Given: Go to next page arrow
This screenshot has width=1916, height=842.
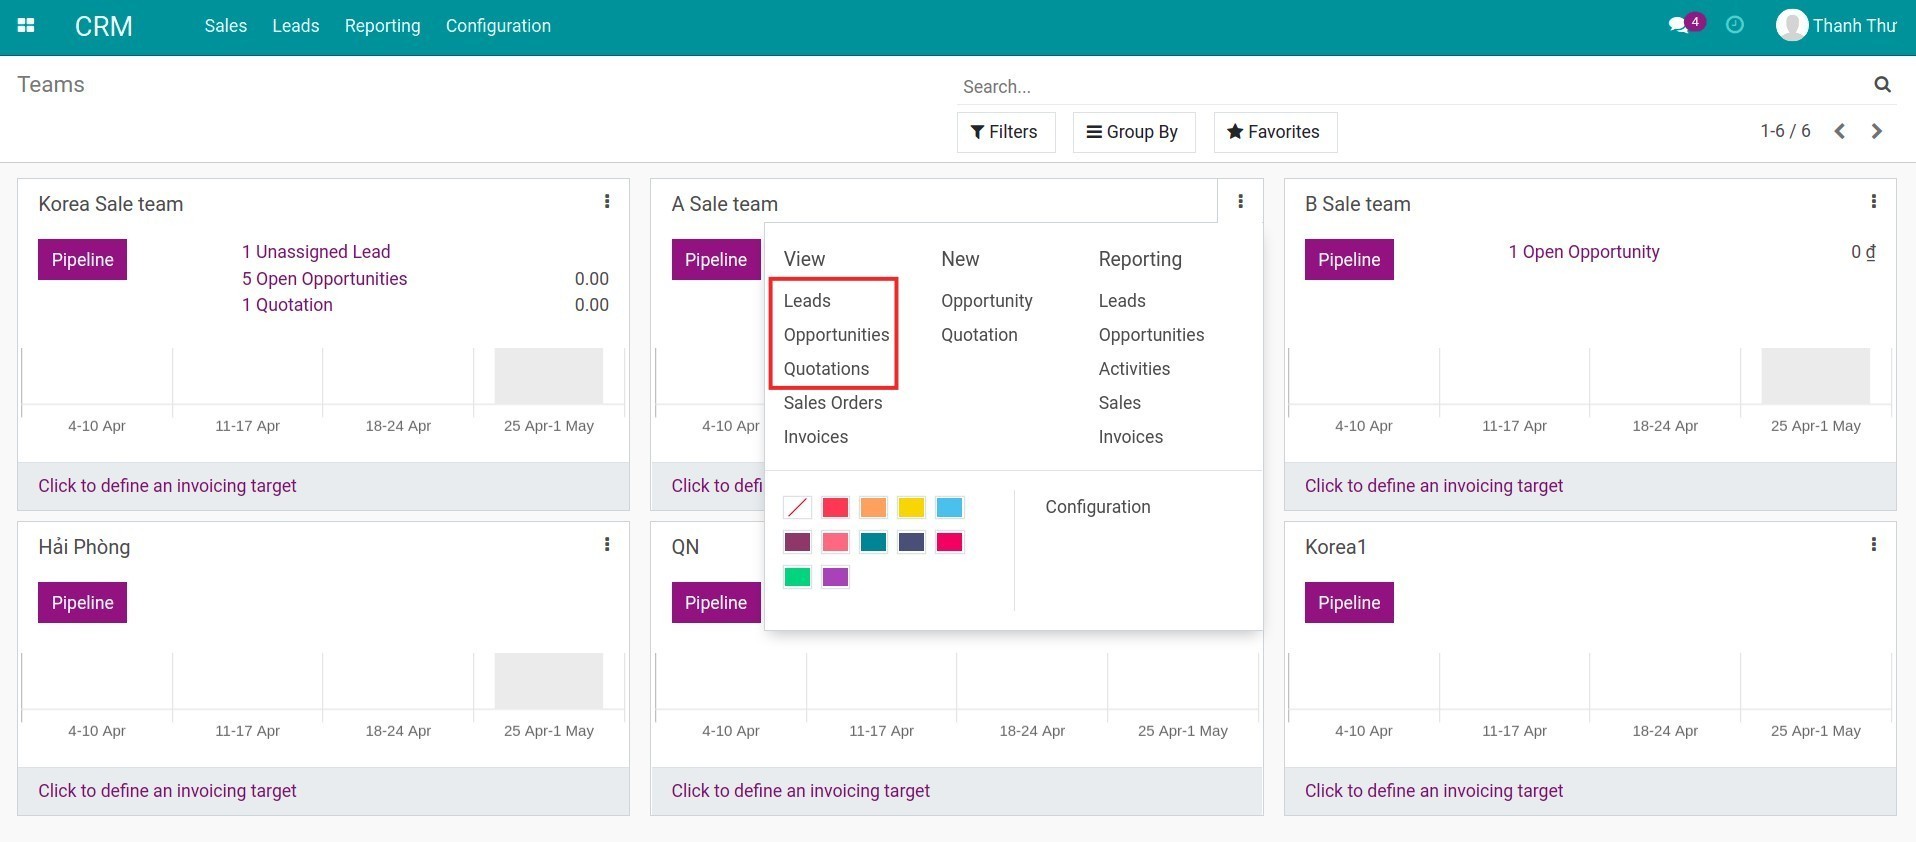Looking at the screenshot, I should pyautogui.click(x=1876, y=131).
